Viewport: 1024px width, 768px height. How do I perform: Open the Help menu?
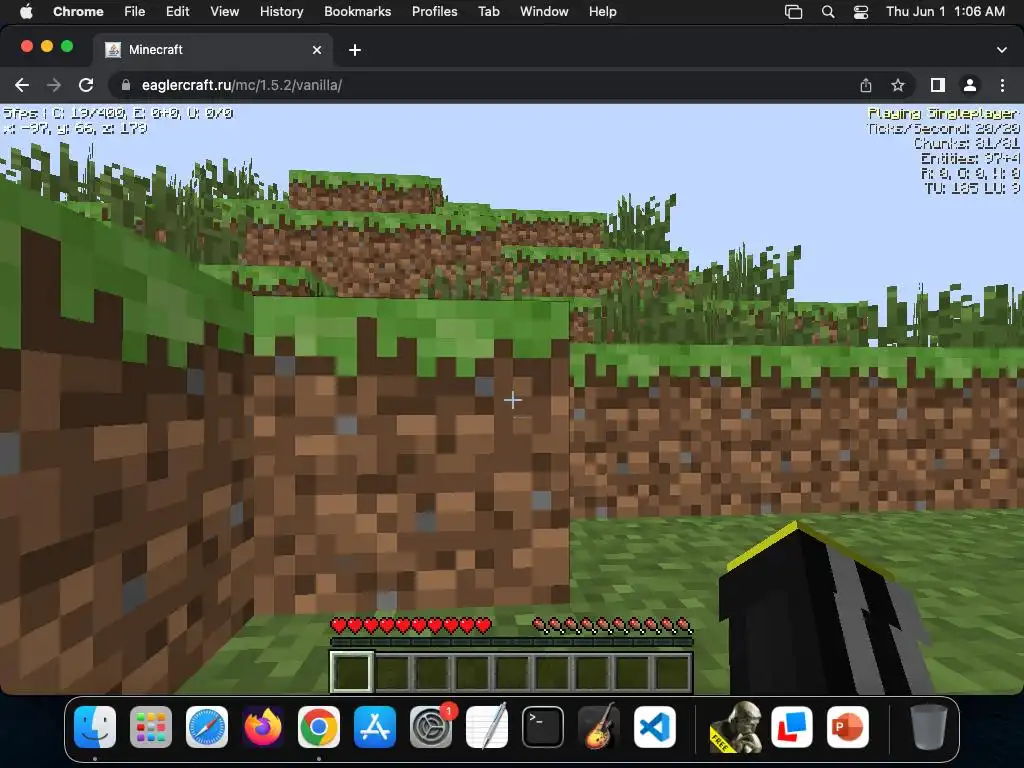(602, 11)
